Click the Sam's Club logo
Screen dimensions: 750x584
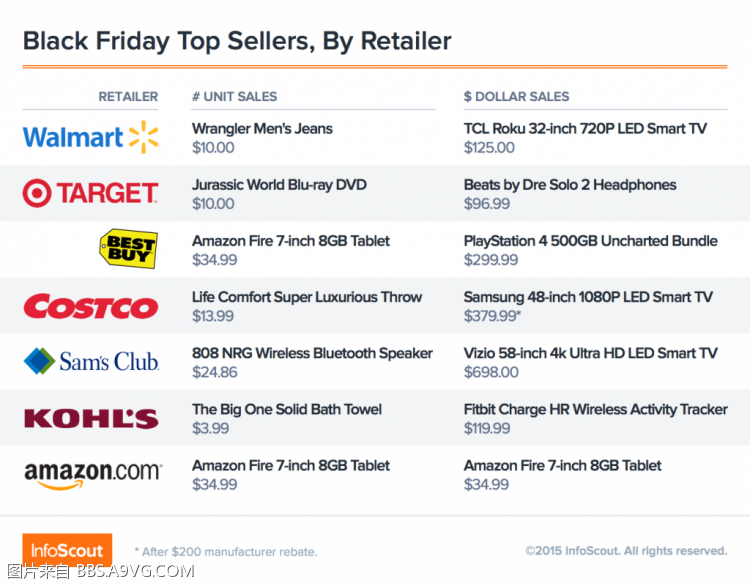[91, 361]
